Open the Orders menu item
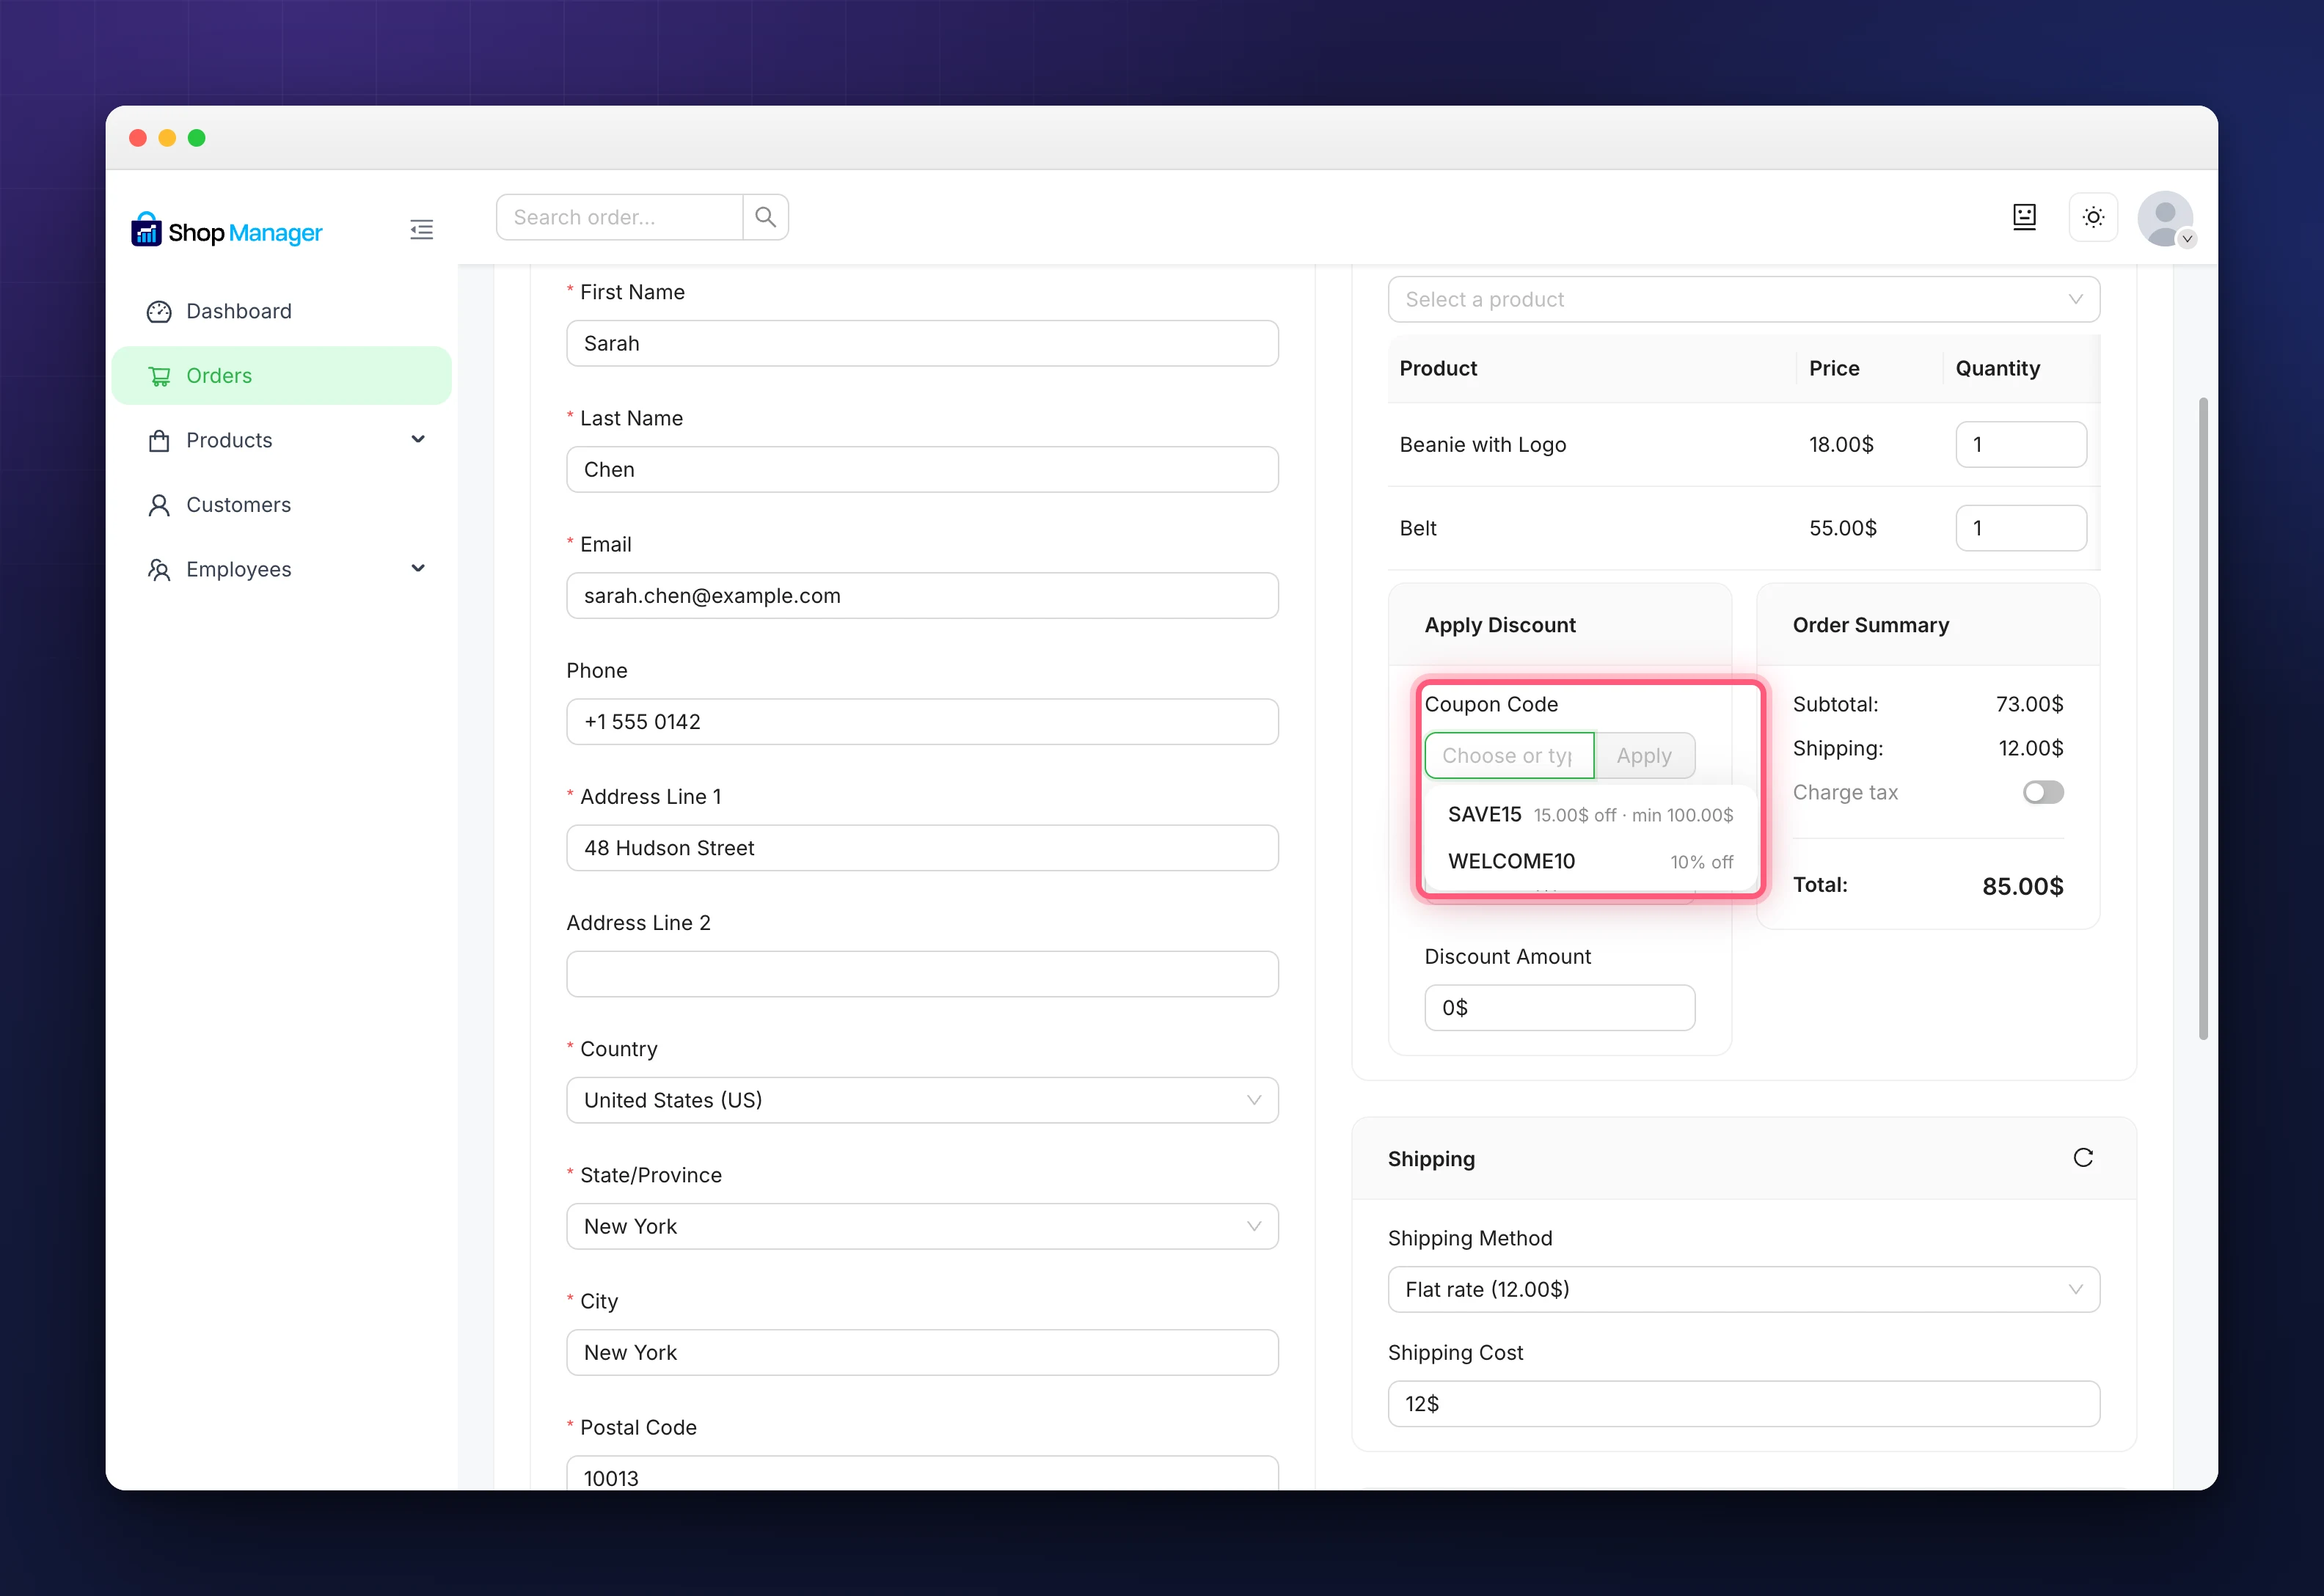 [282, 376]
